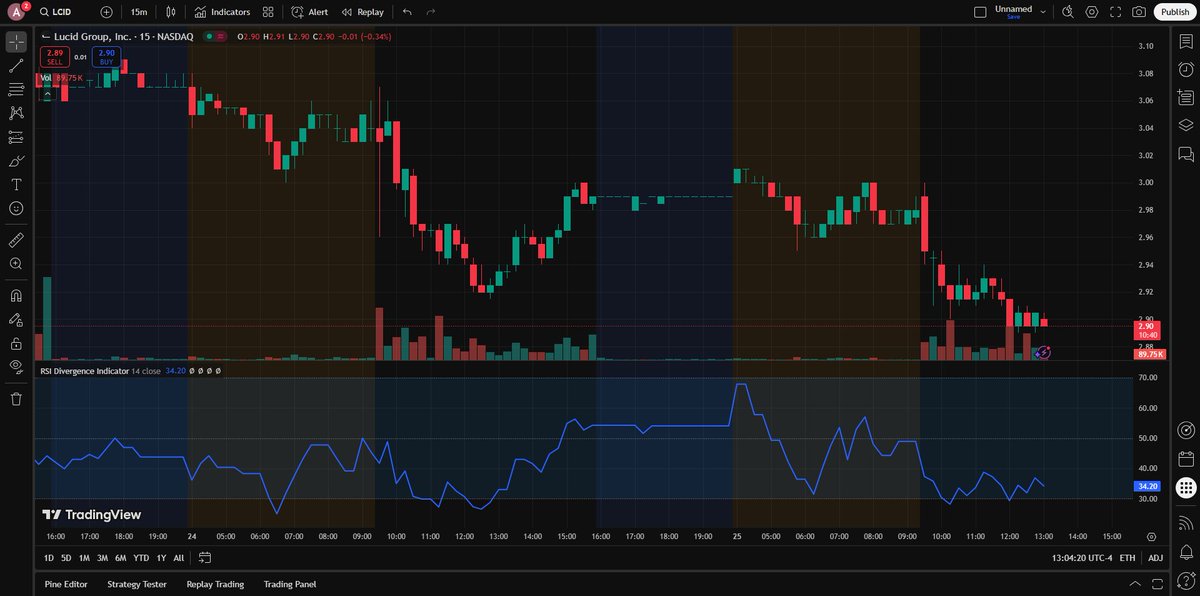Click the 2.90 BUY button

tap(107, 57)
